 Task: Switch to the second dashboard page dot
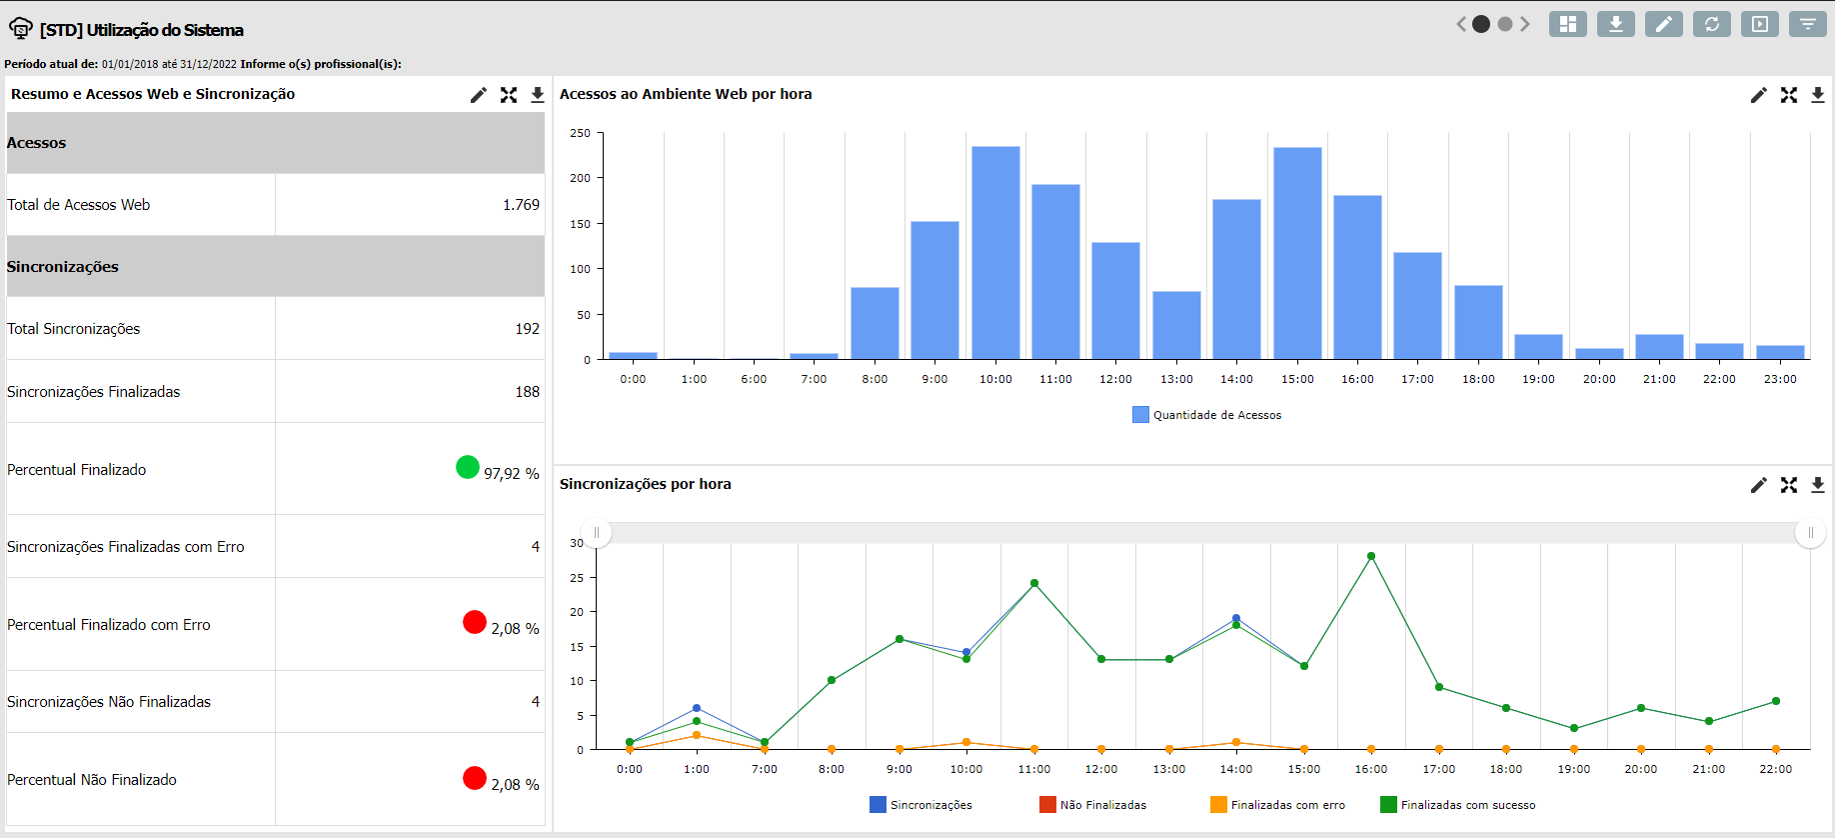pyautogui.click(x=1505, y=24)
